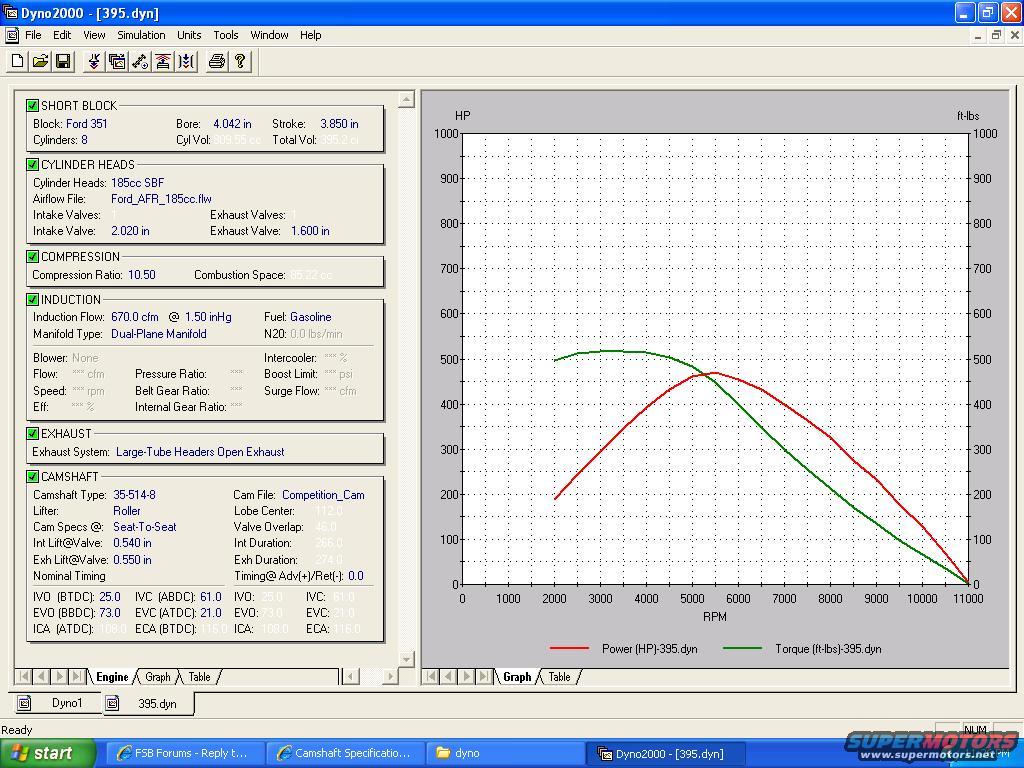Toggle the SHORT BLOCK checkbox
This screenshot has height=768, width=1024.
pos(33,105)
